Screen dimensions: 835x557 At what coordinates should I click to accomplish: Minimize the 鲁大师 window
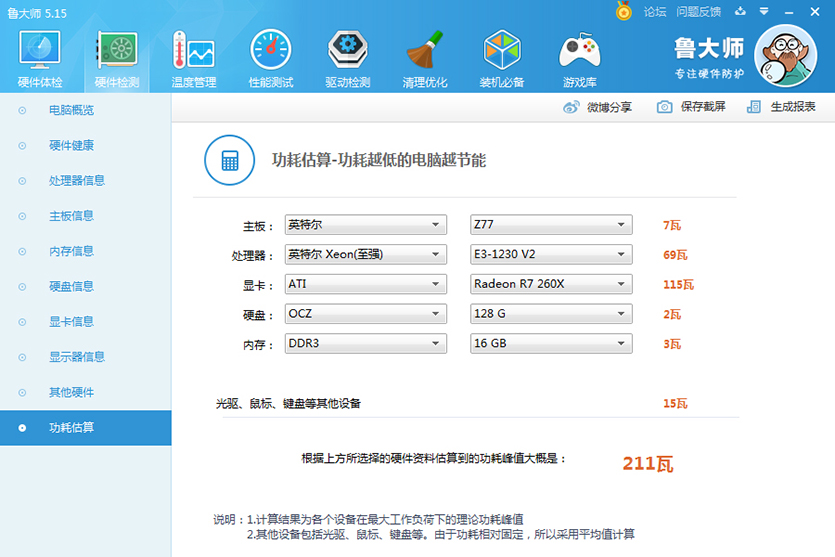click(x=789, y=12)
